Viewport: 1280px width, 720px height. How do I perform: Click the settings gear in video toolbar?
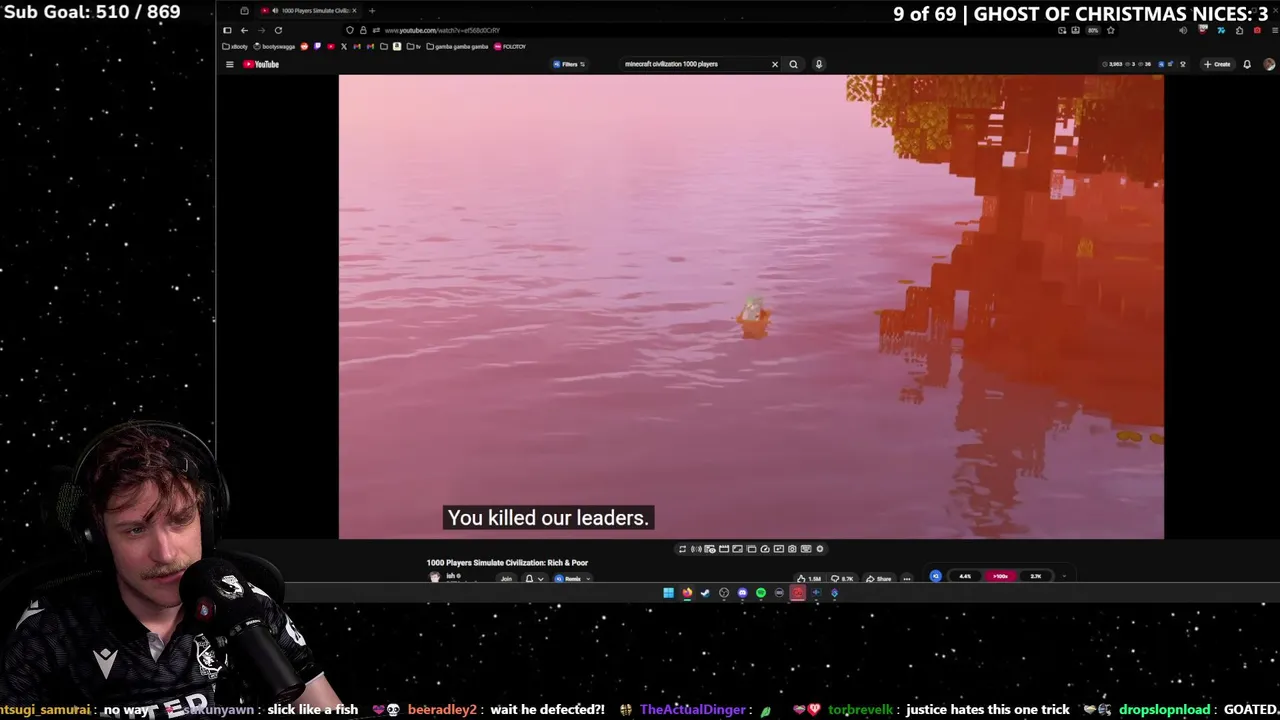[x=820, y=549]
